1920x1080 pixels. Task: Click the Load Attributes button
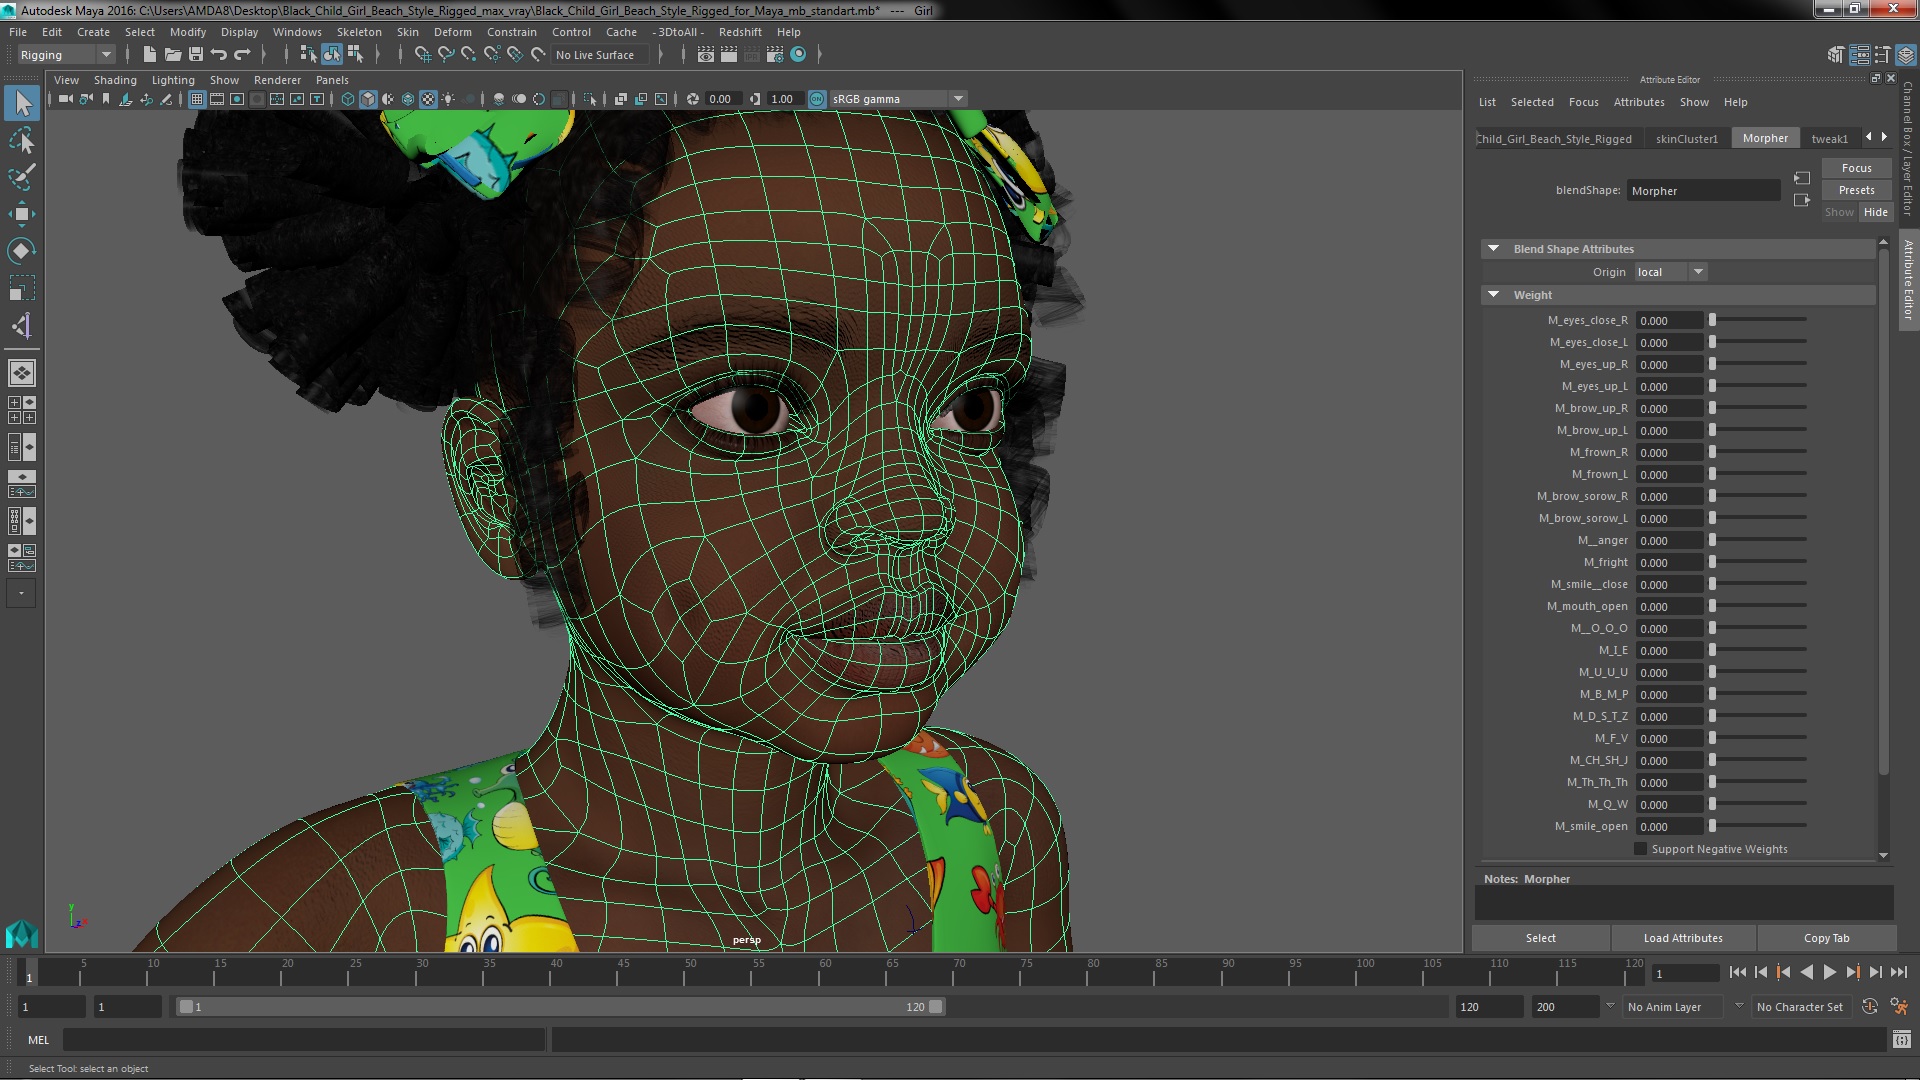[1683, 938]
